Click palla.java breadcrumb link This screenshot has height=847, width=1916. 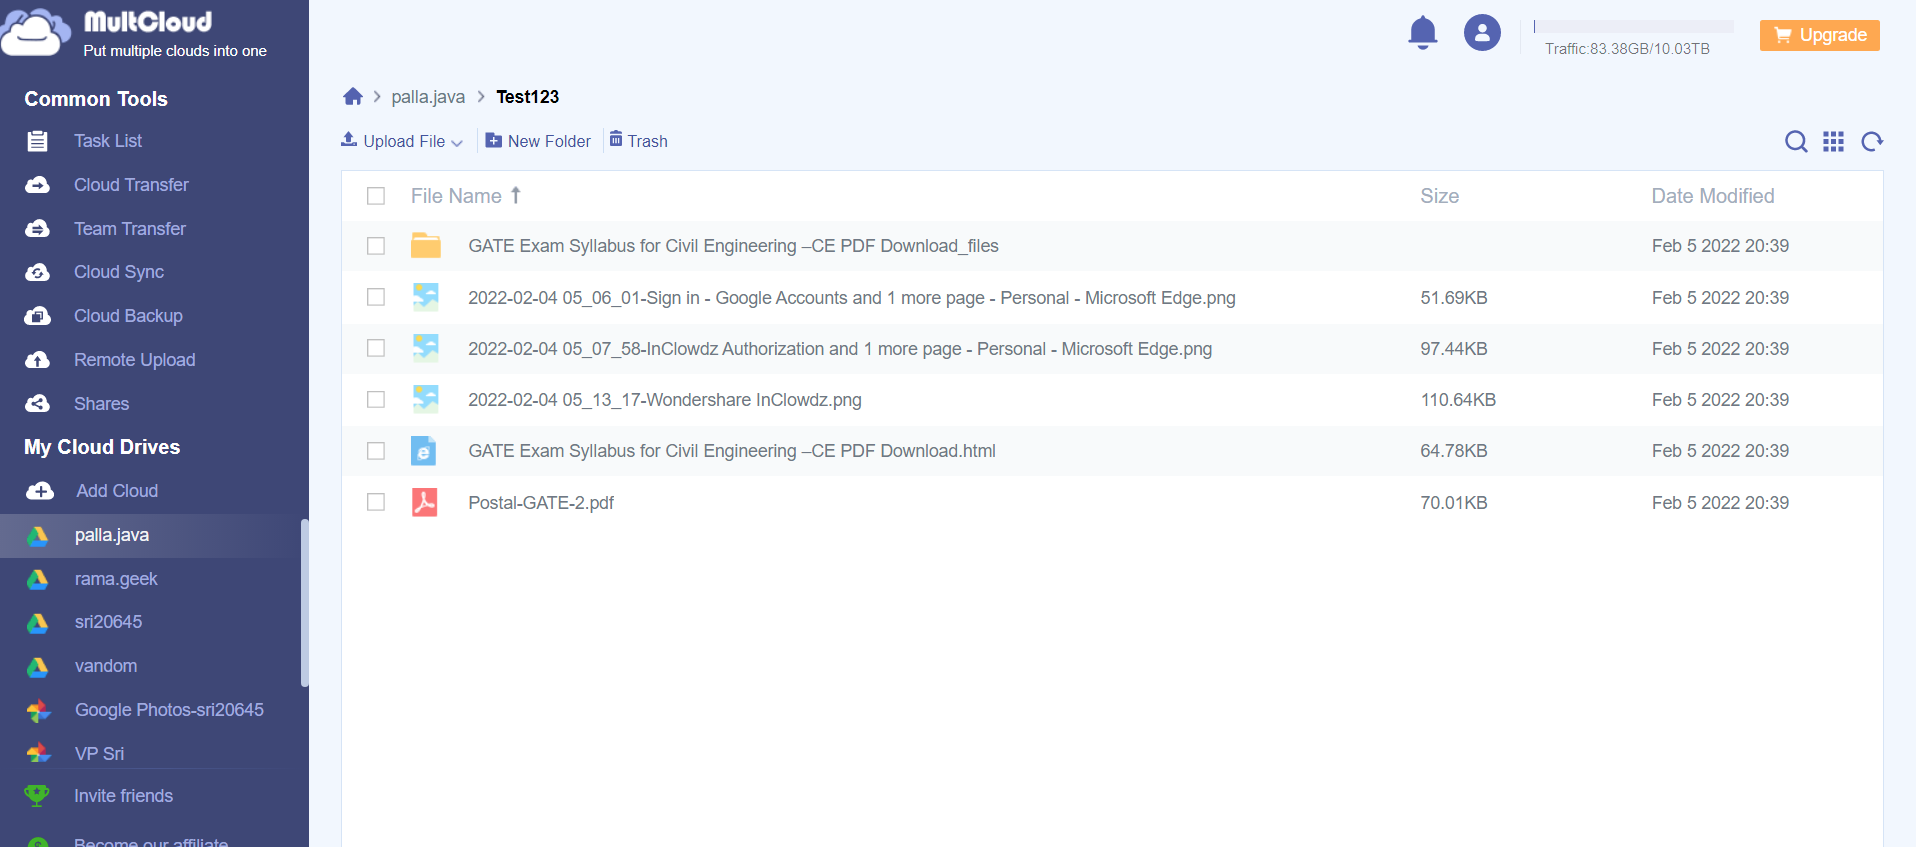coord(428,97)
